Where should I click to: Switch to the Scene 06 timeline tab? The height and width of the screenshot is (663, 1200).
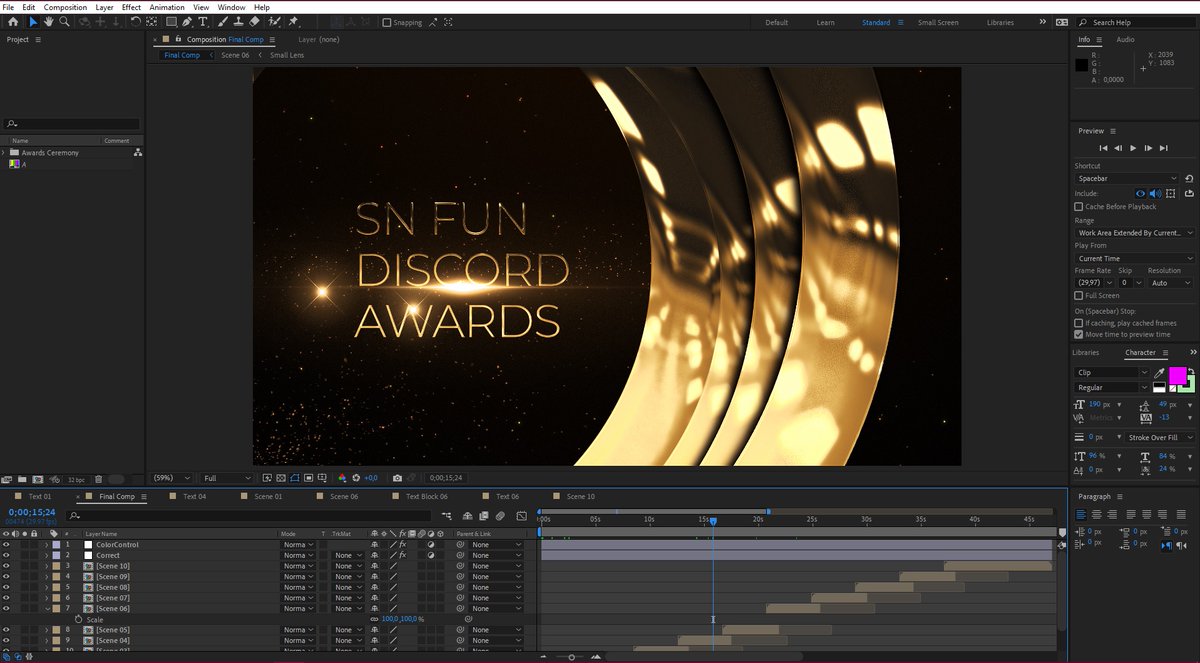pyautogui.click(x=344, y=496)
